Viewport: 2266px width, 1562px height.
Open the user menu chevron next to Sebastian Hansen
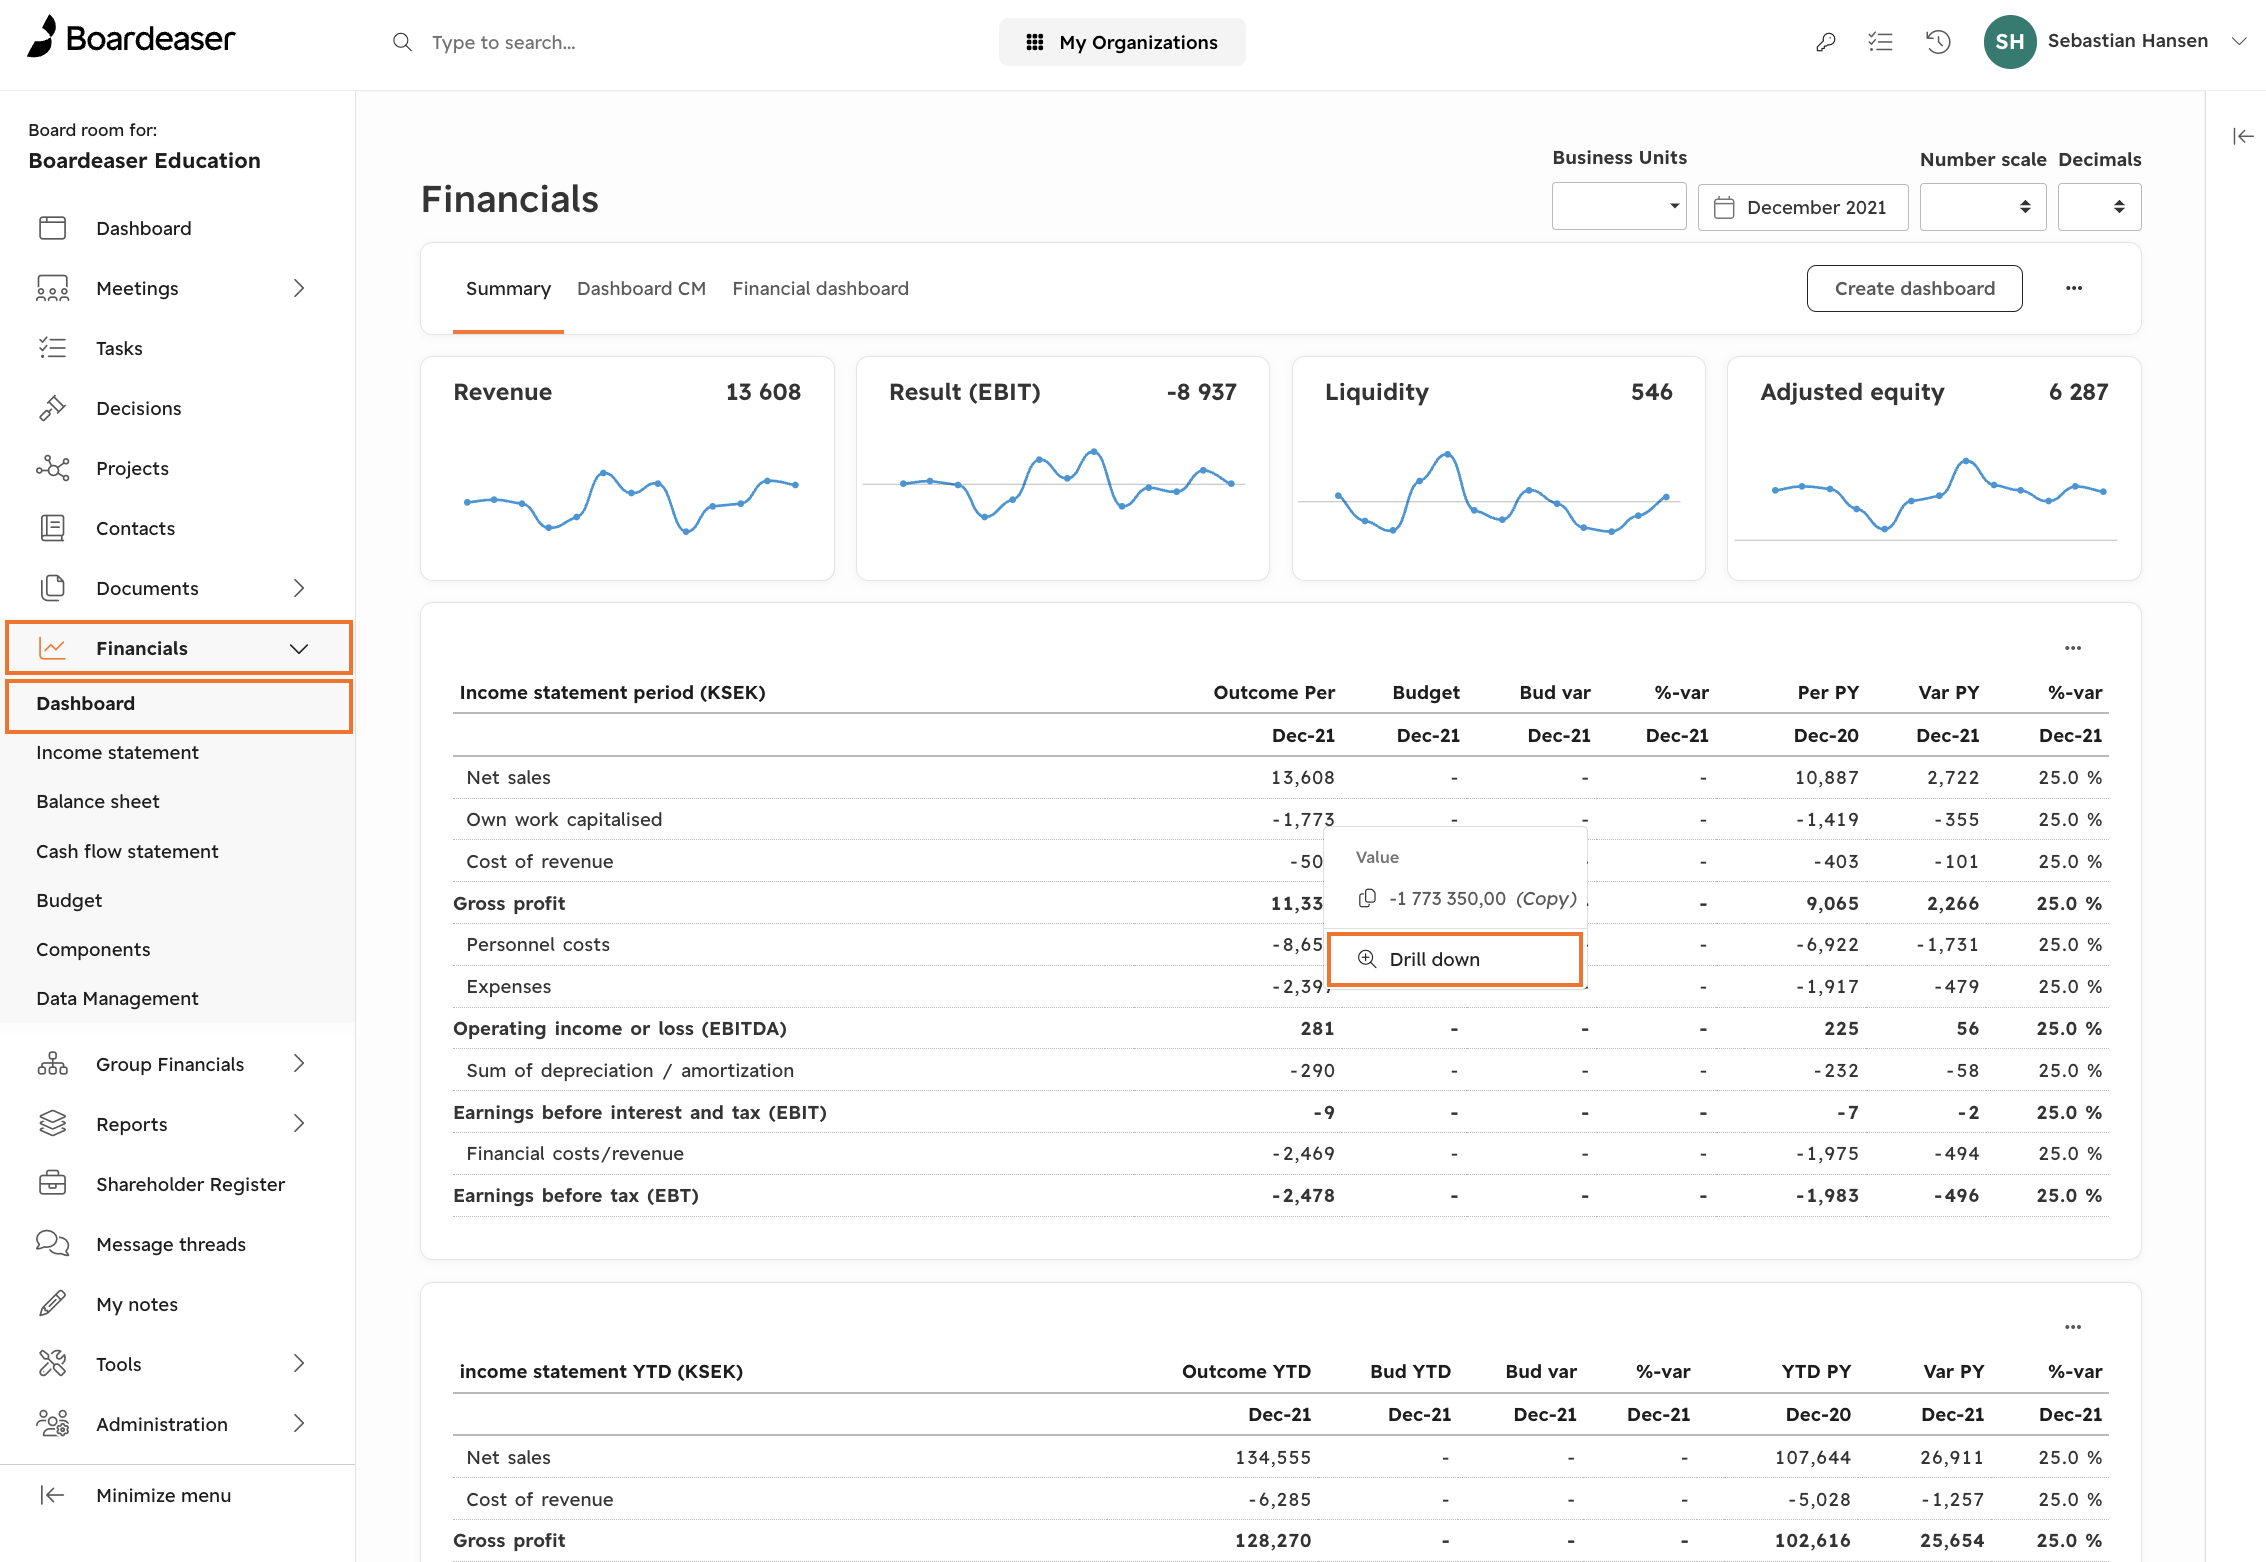tap(2240, 41)
